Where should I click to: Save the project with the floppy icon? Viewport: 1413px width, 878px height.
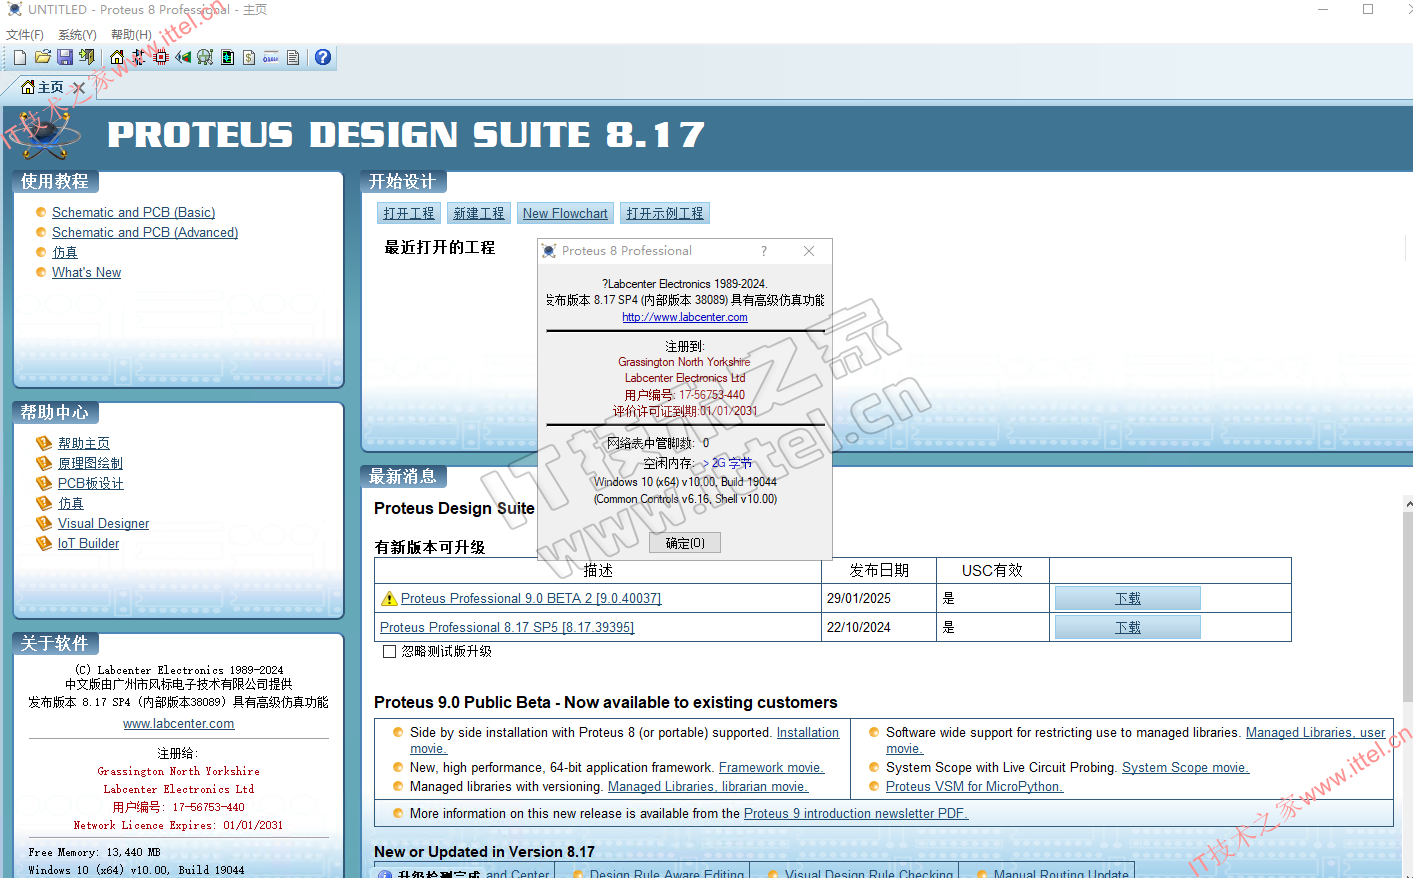click(64, 57)
